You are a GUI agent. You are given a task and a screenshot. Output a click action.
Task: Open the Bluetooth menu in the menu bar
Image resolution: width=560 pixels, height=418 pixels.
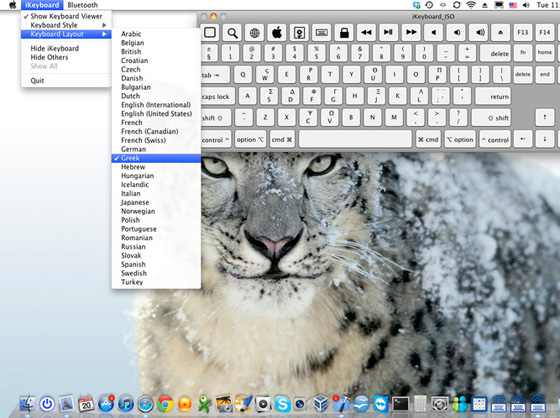point(82,5)
